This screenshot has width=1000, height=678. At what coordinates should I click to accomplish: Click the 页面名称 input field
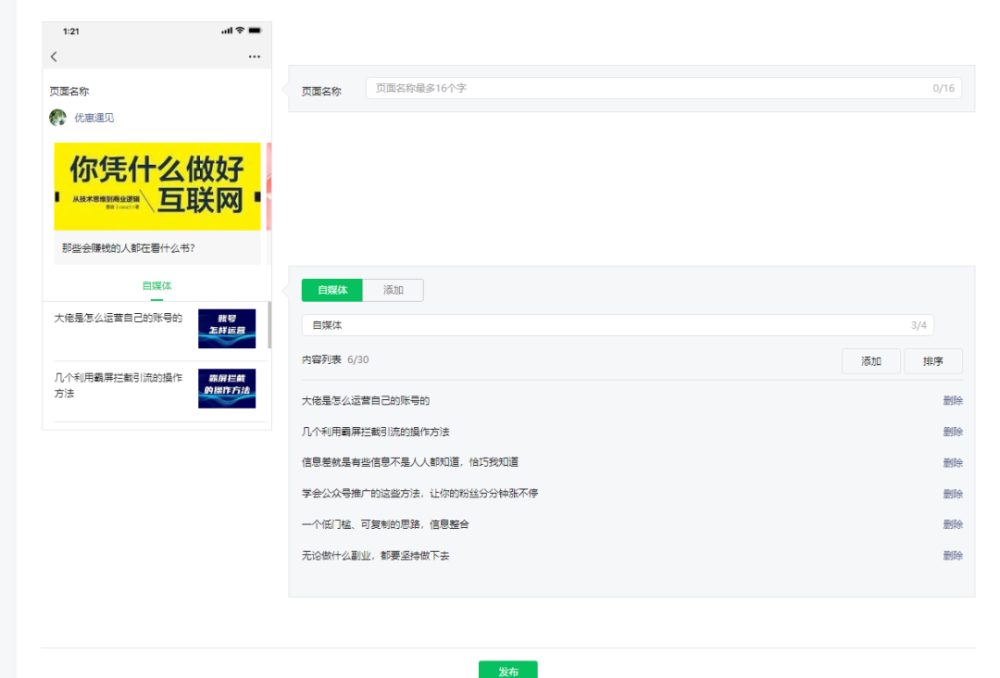(x=664, y=88)
